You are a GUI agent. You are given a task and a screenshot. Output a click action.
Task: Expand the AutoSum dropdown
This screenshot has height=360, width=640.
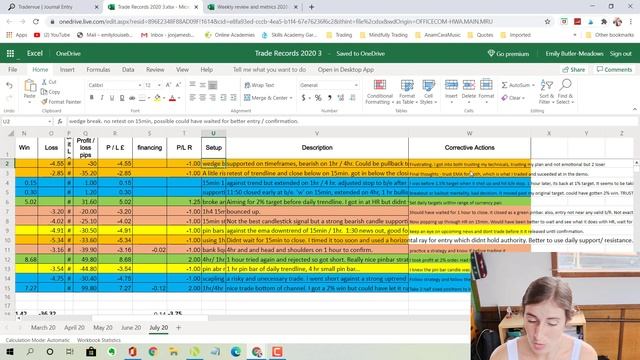[x=533, y=85]
